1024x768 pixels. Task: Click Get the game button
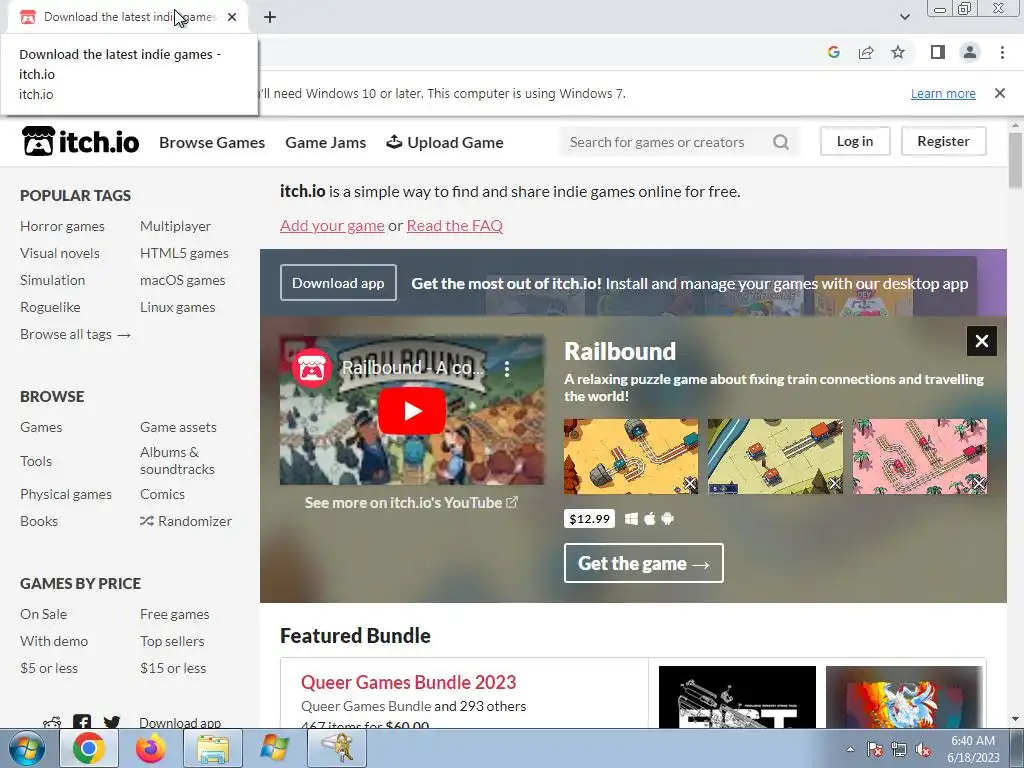pyautogui.click(x=643, y=563)
